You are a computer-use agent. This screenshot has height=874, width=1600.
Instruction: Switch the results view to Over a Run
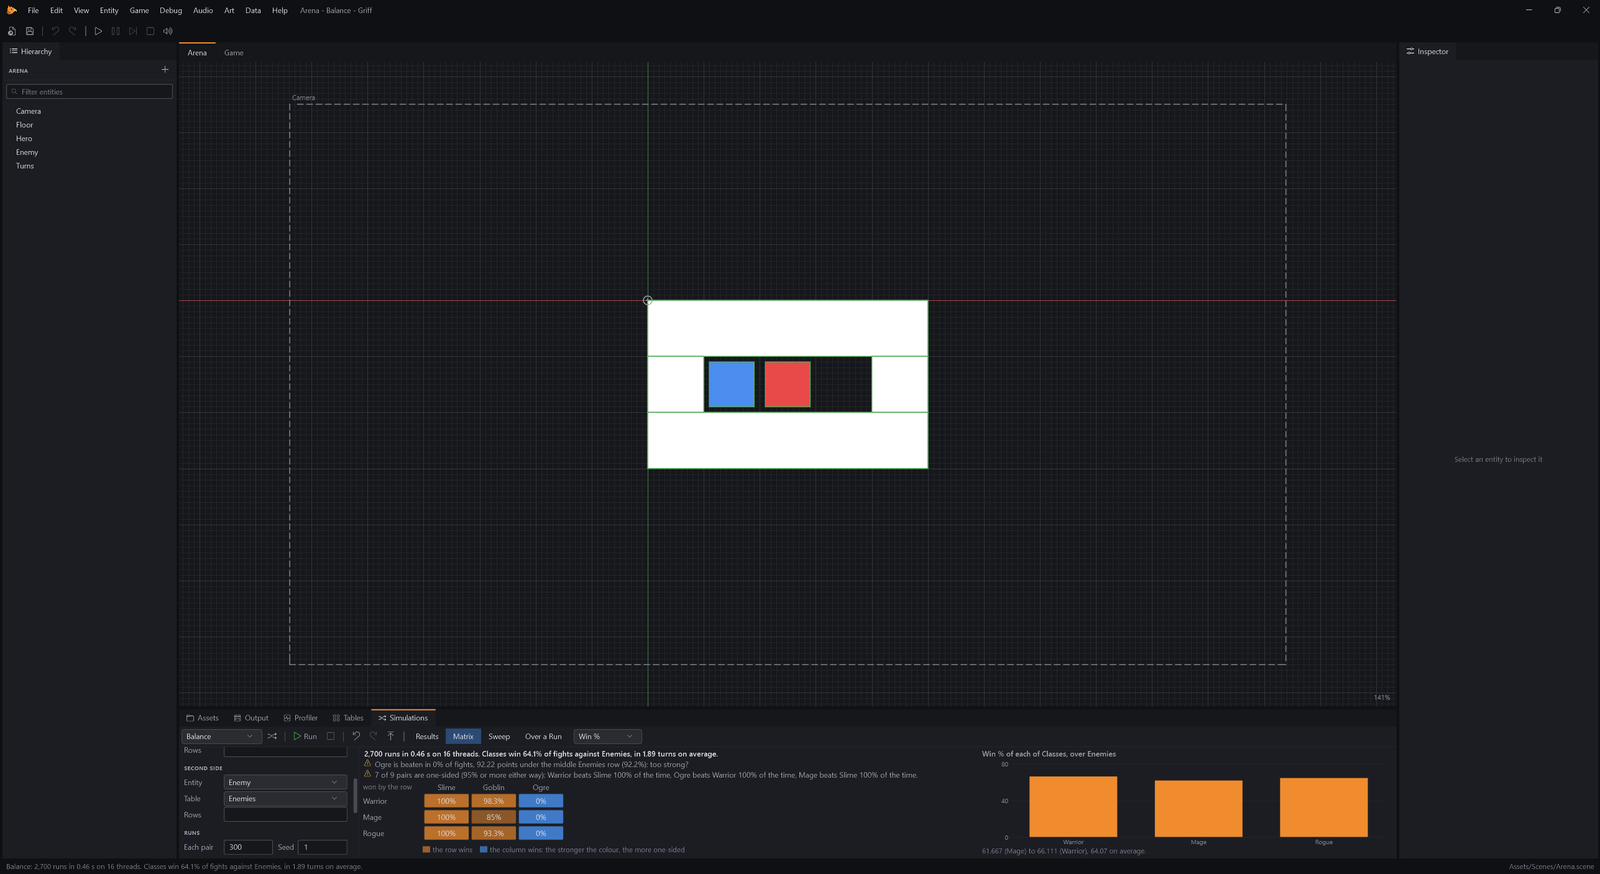click(x=543, y=736)
